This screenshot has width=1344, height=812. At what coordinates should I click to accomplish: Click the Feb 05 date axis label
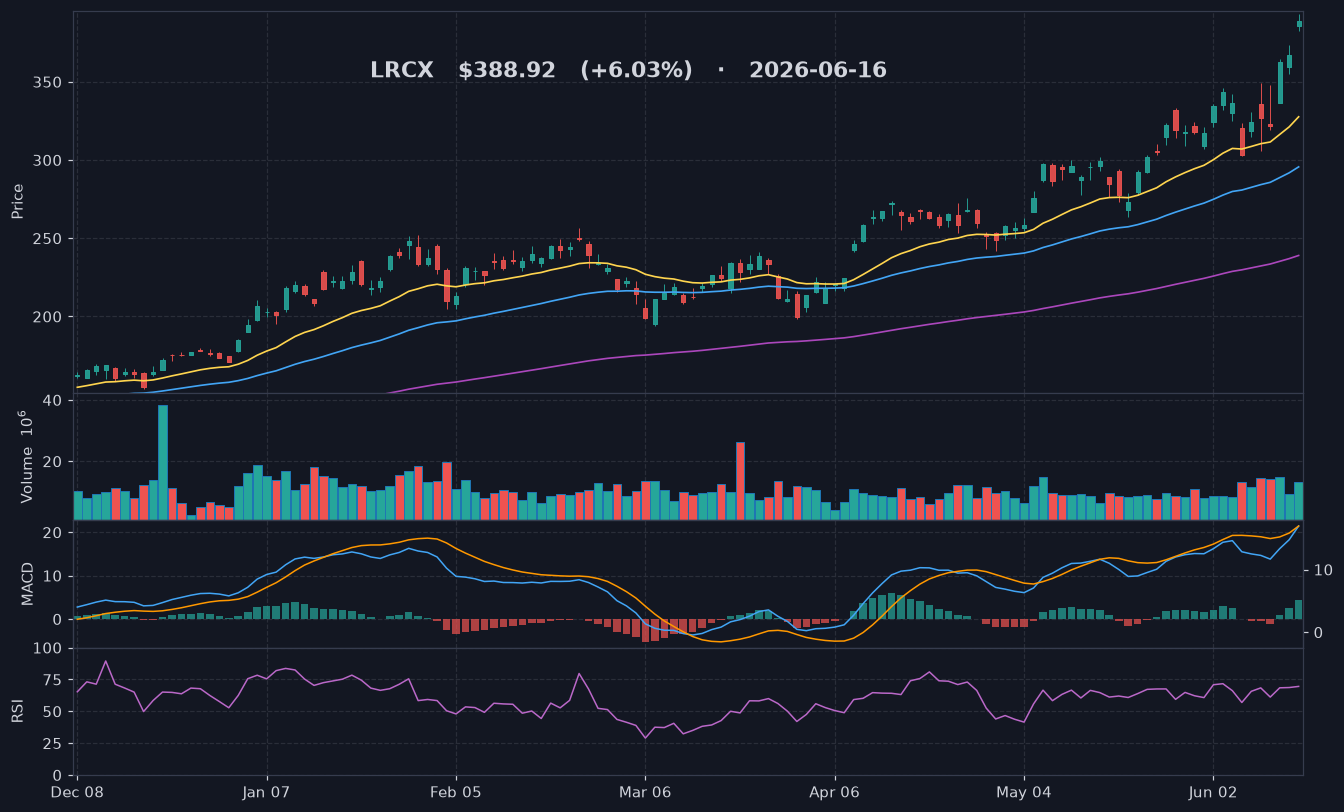[x=456, y=792]
